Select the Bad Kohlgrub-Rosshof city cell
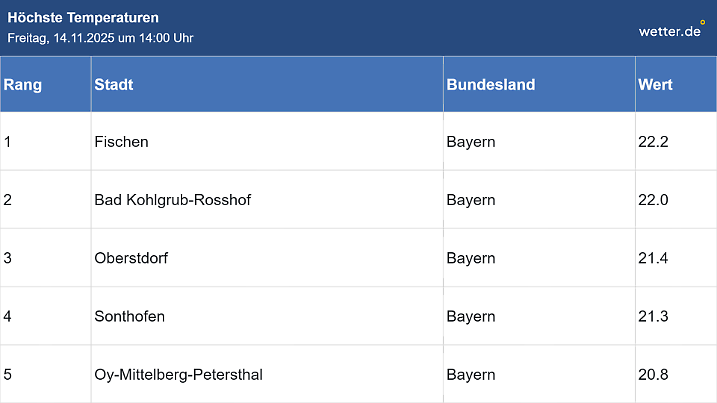Screen dimensions: 717x403 click(172, 200)
